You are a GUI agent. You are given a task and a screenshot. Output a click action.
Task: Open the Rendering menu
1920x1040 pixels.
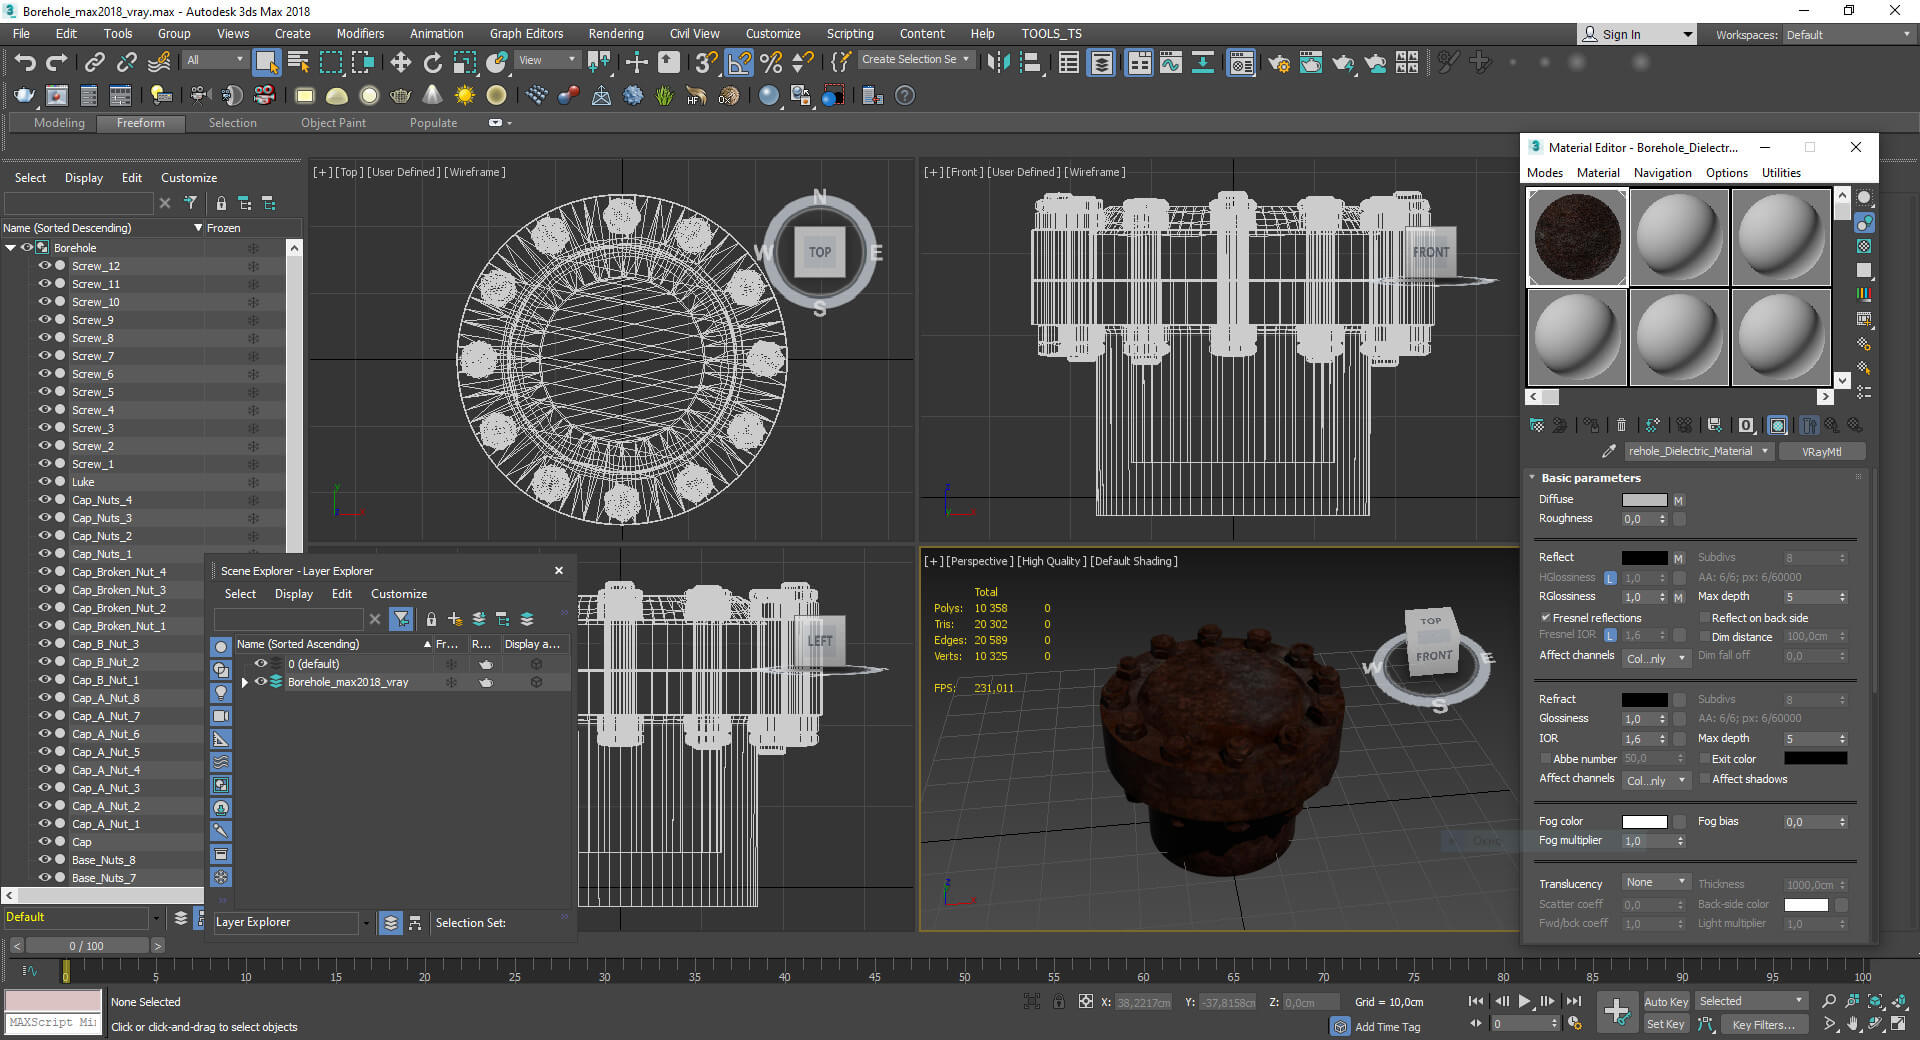[x=615, y=33]
